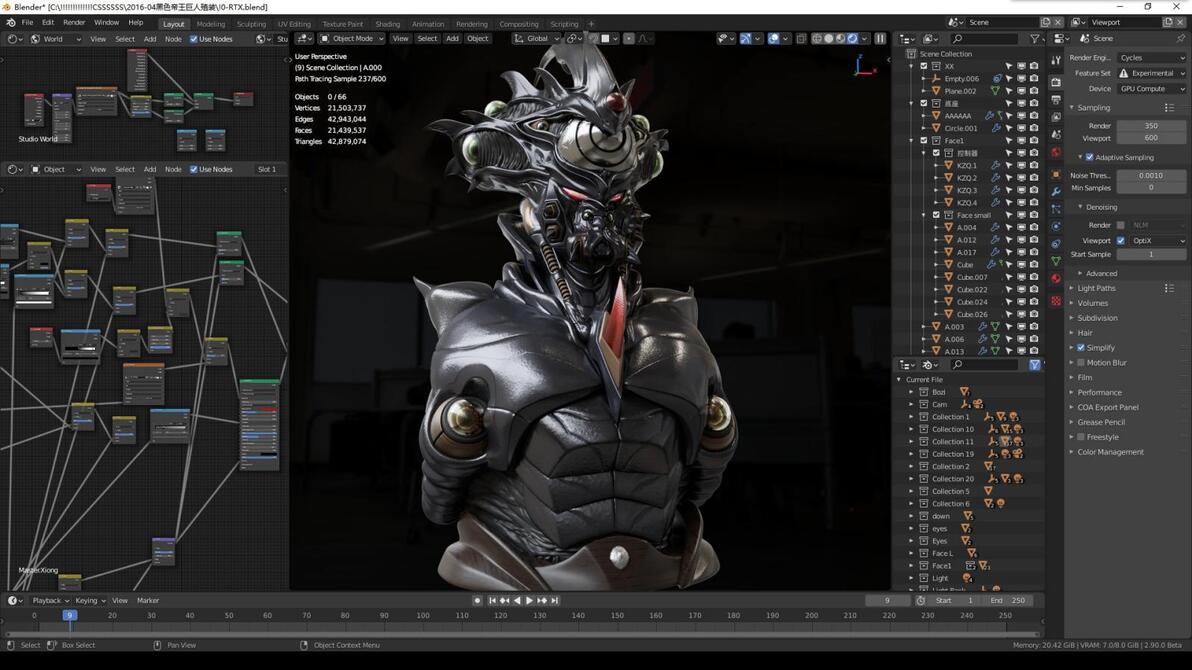This screenshot has width=1192, height=670.
Task: Open the Render Engine Cycles dropdown
Action: tap(1152, 58)
